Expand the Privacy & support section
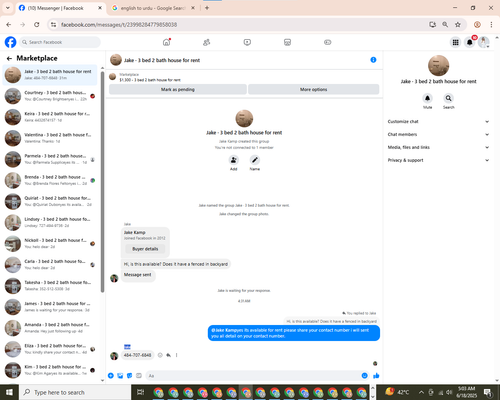The height and width of the screenshot is (400, 500). click(x=438, y=160)
